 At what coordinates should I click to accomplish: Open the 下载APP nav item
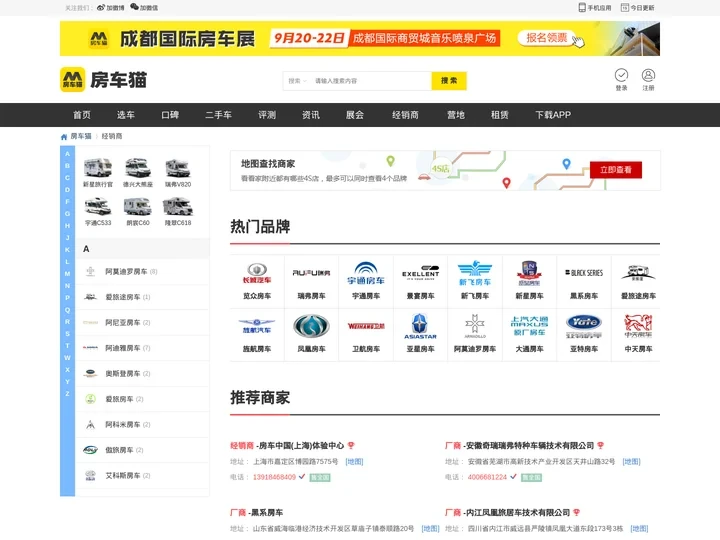click(x=553, y=115)
